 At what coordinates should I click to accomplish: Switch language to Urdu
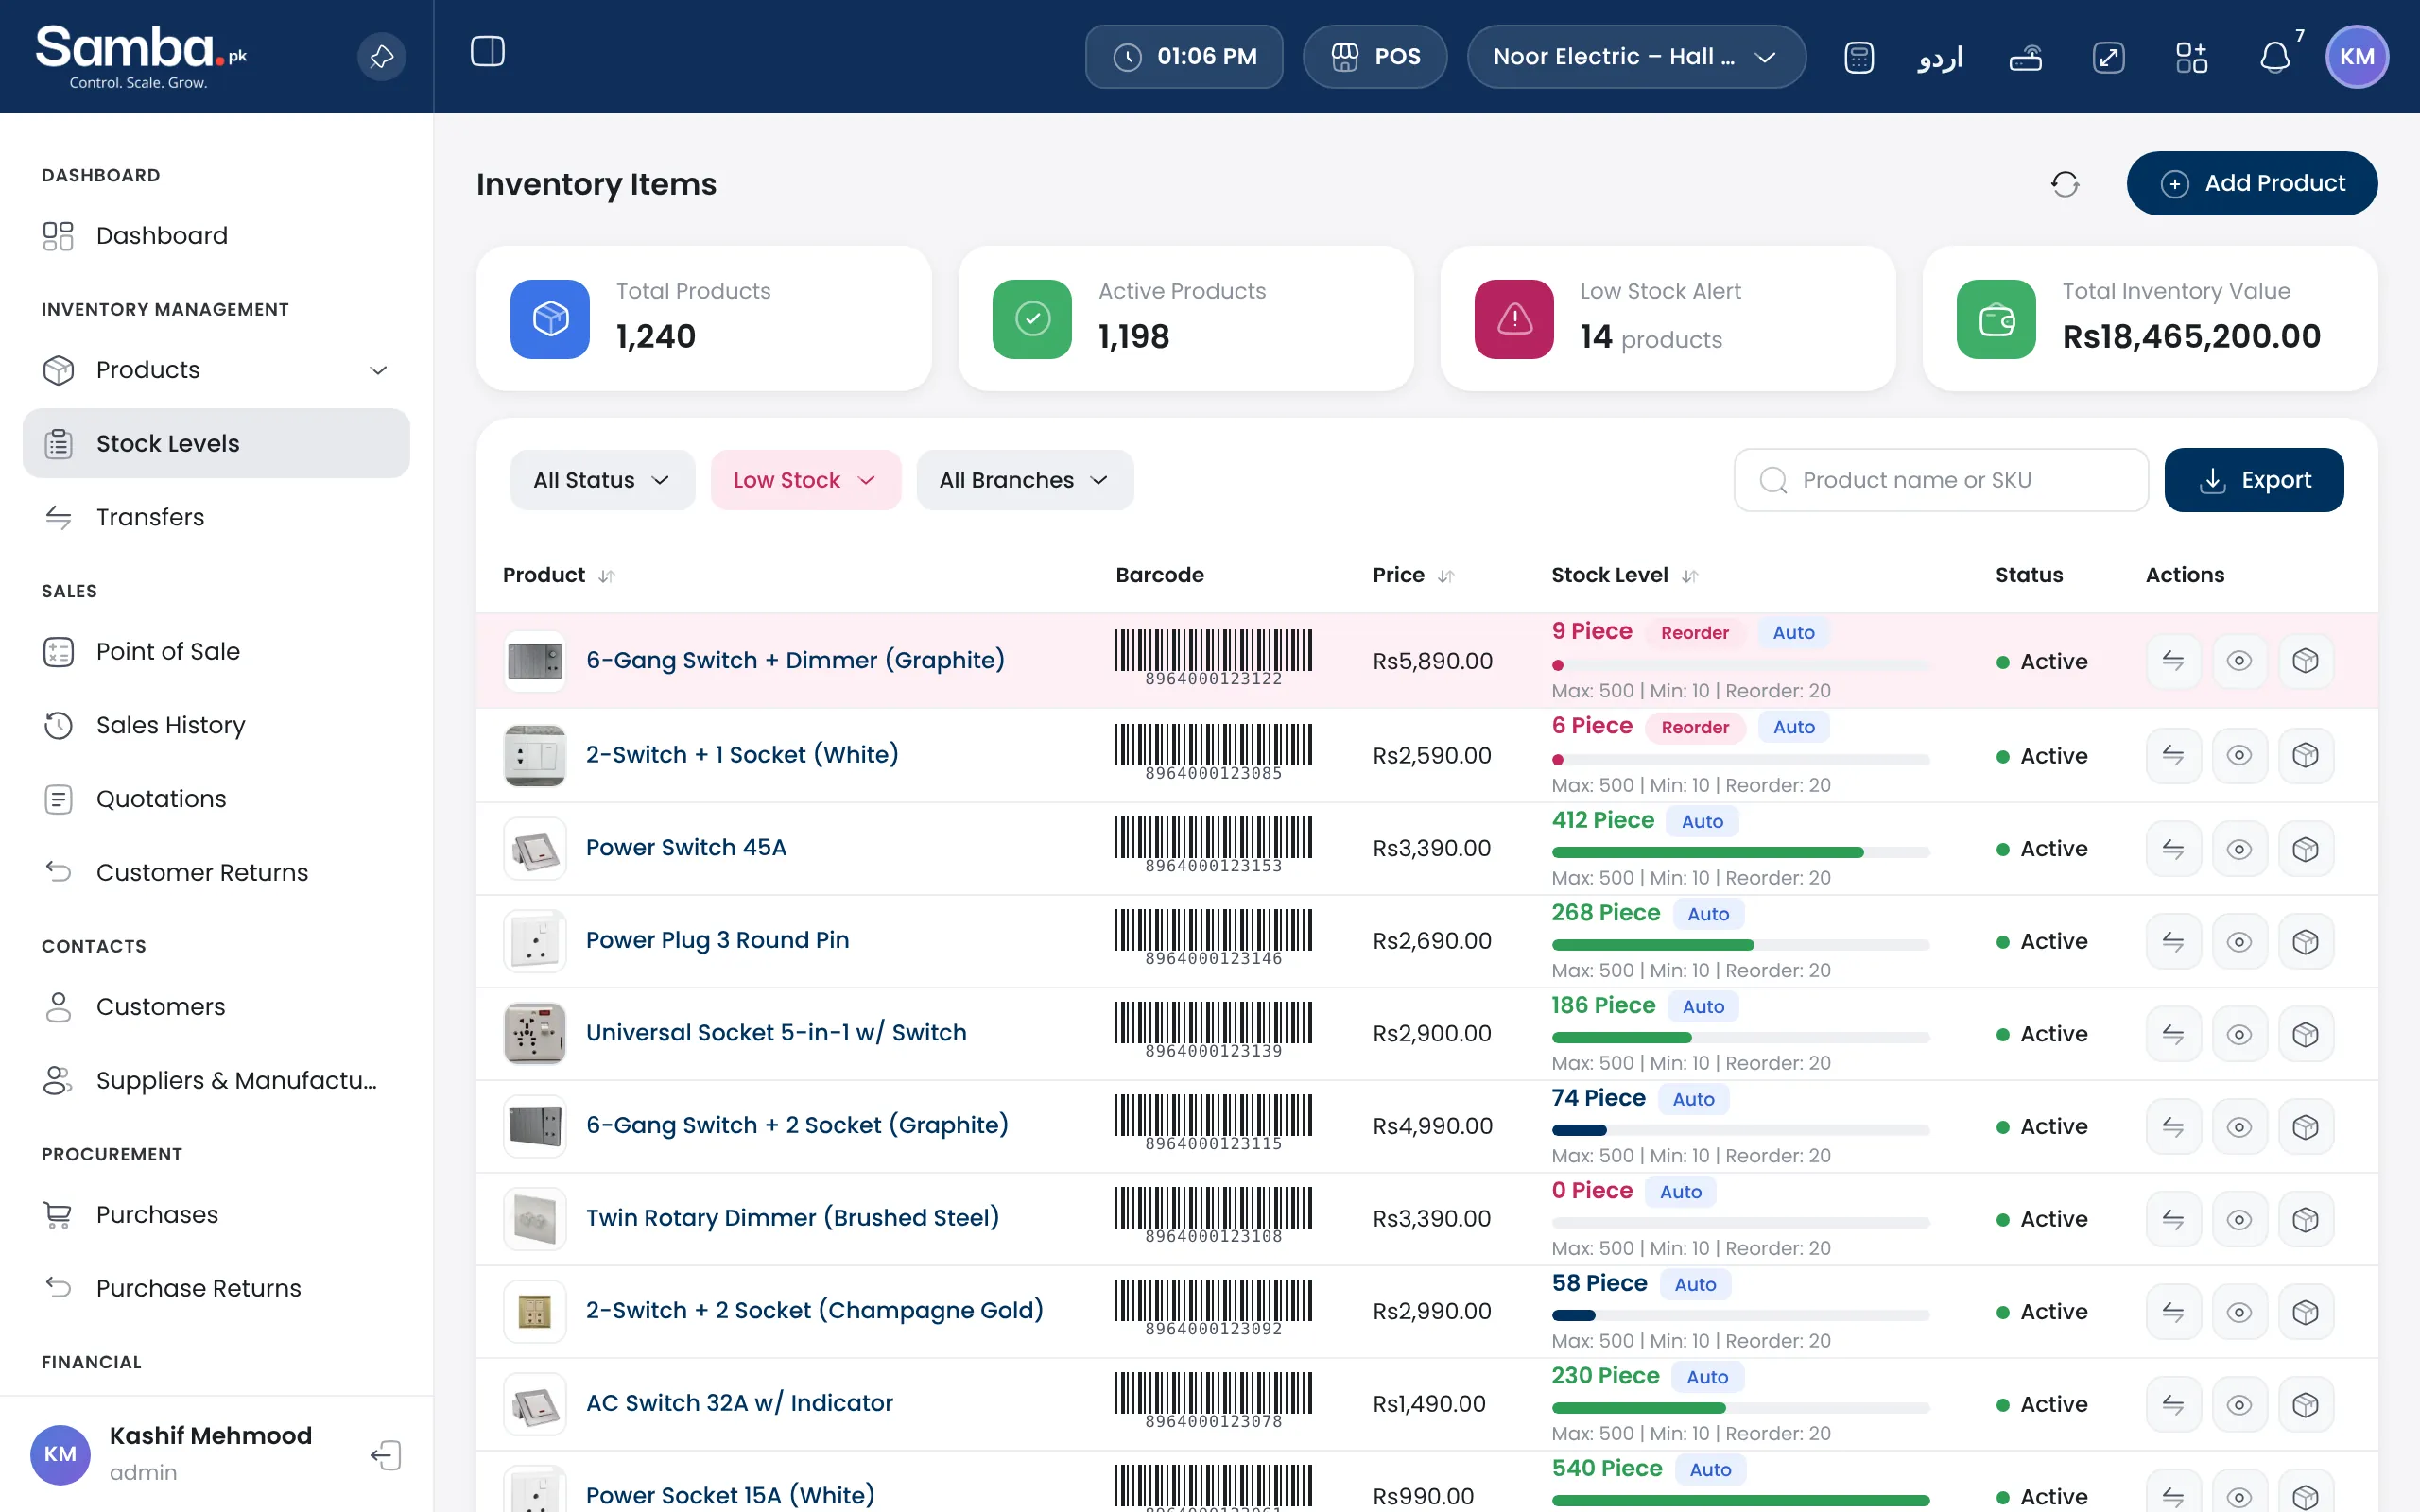(x=1940, y=57)
